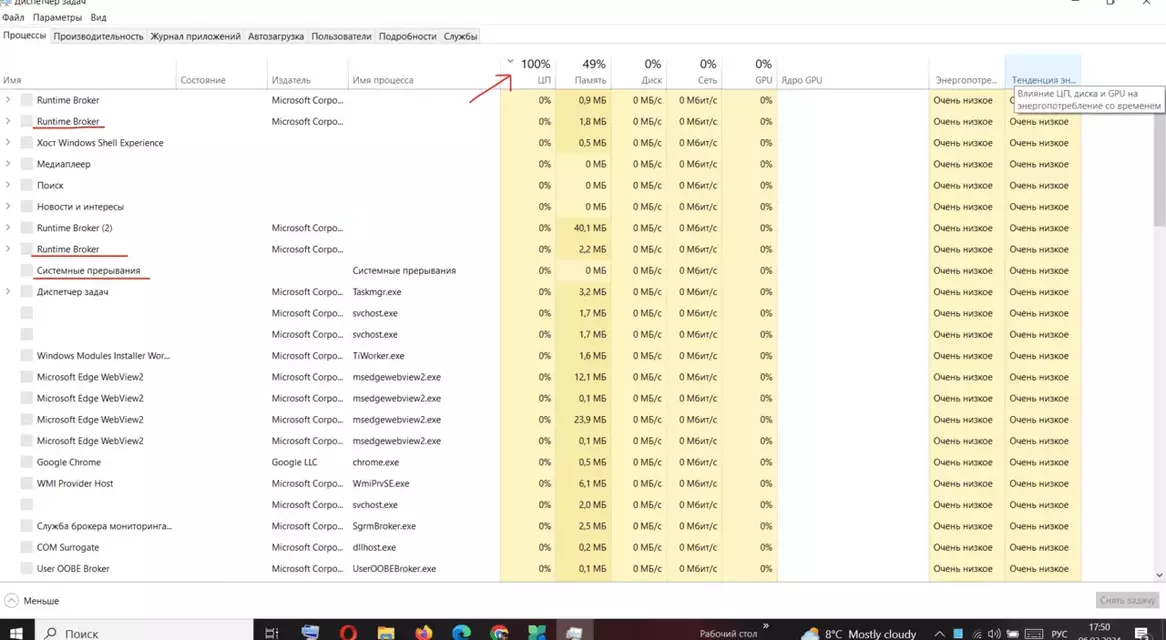Open the Параметры menu
The width and height of the screenshot is (1166, 640).
click(x=57, y=17)
